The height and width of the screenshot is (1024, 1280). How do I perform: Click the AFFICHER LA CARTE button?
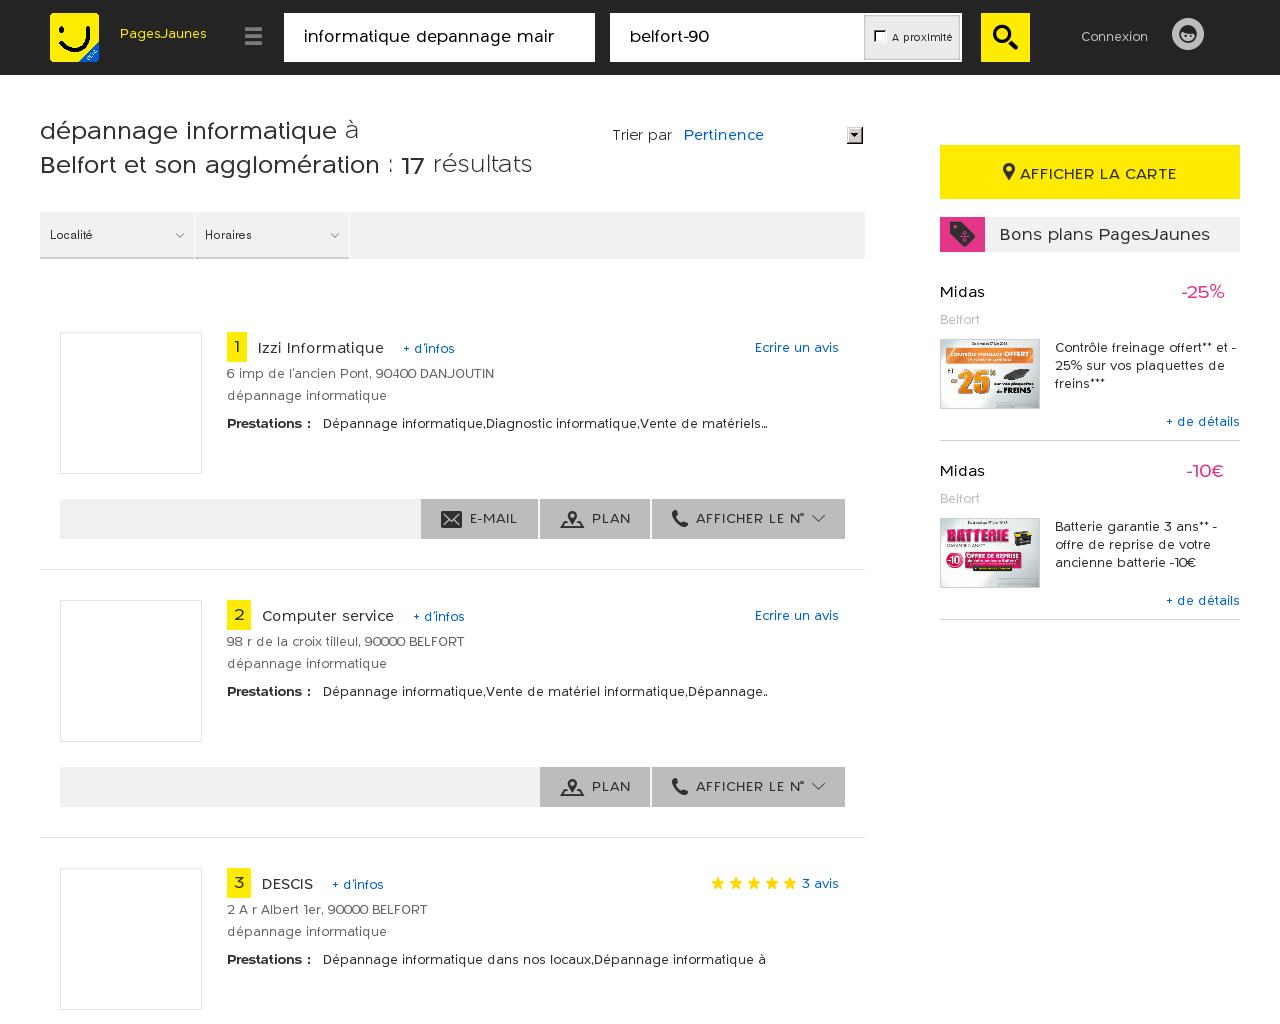(1090, 172)
